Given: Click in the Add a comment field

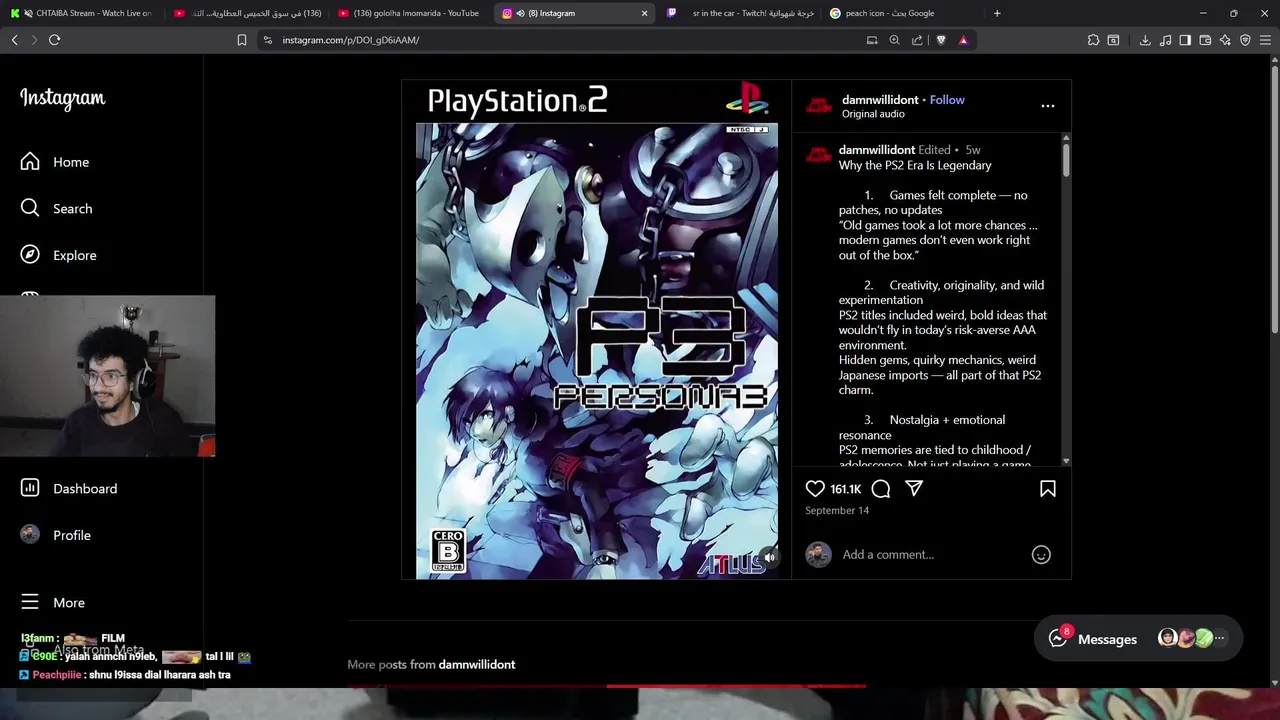Looking at the screenshot, I should click(x=930, y=554).
